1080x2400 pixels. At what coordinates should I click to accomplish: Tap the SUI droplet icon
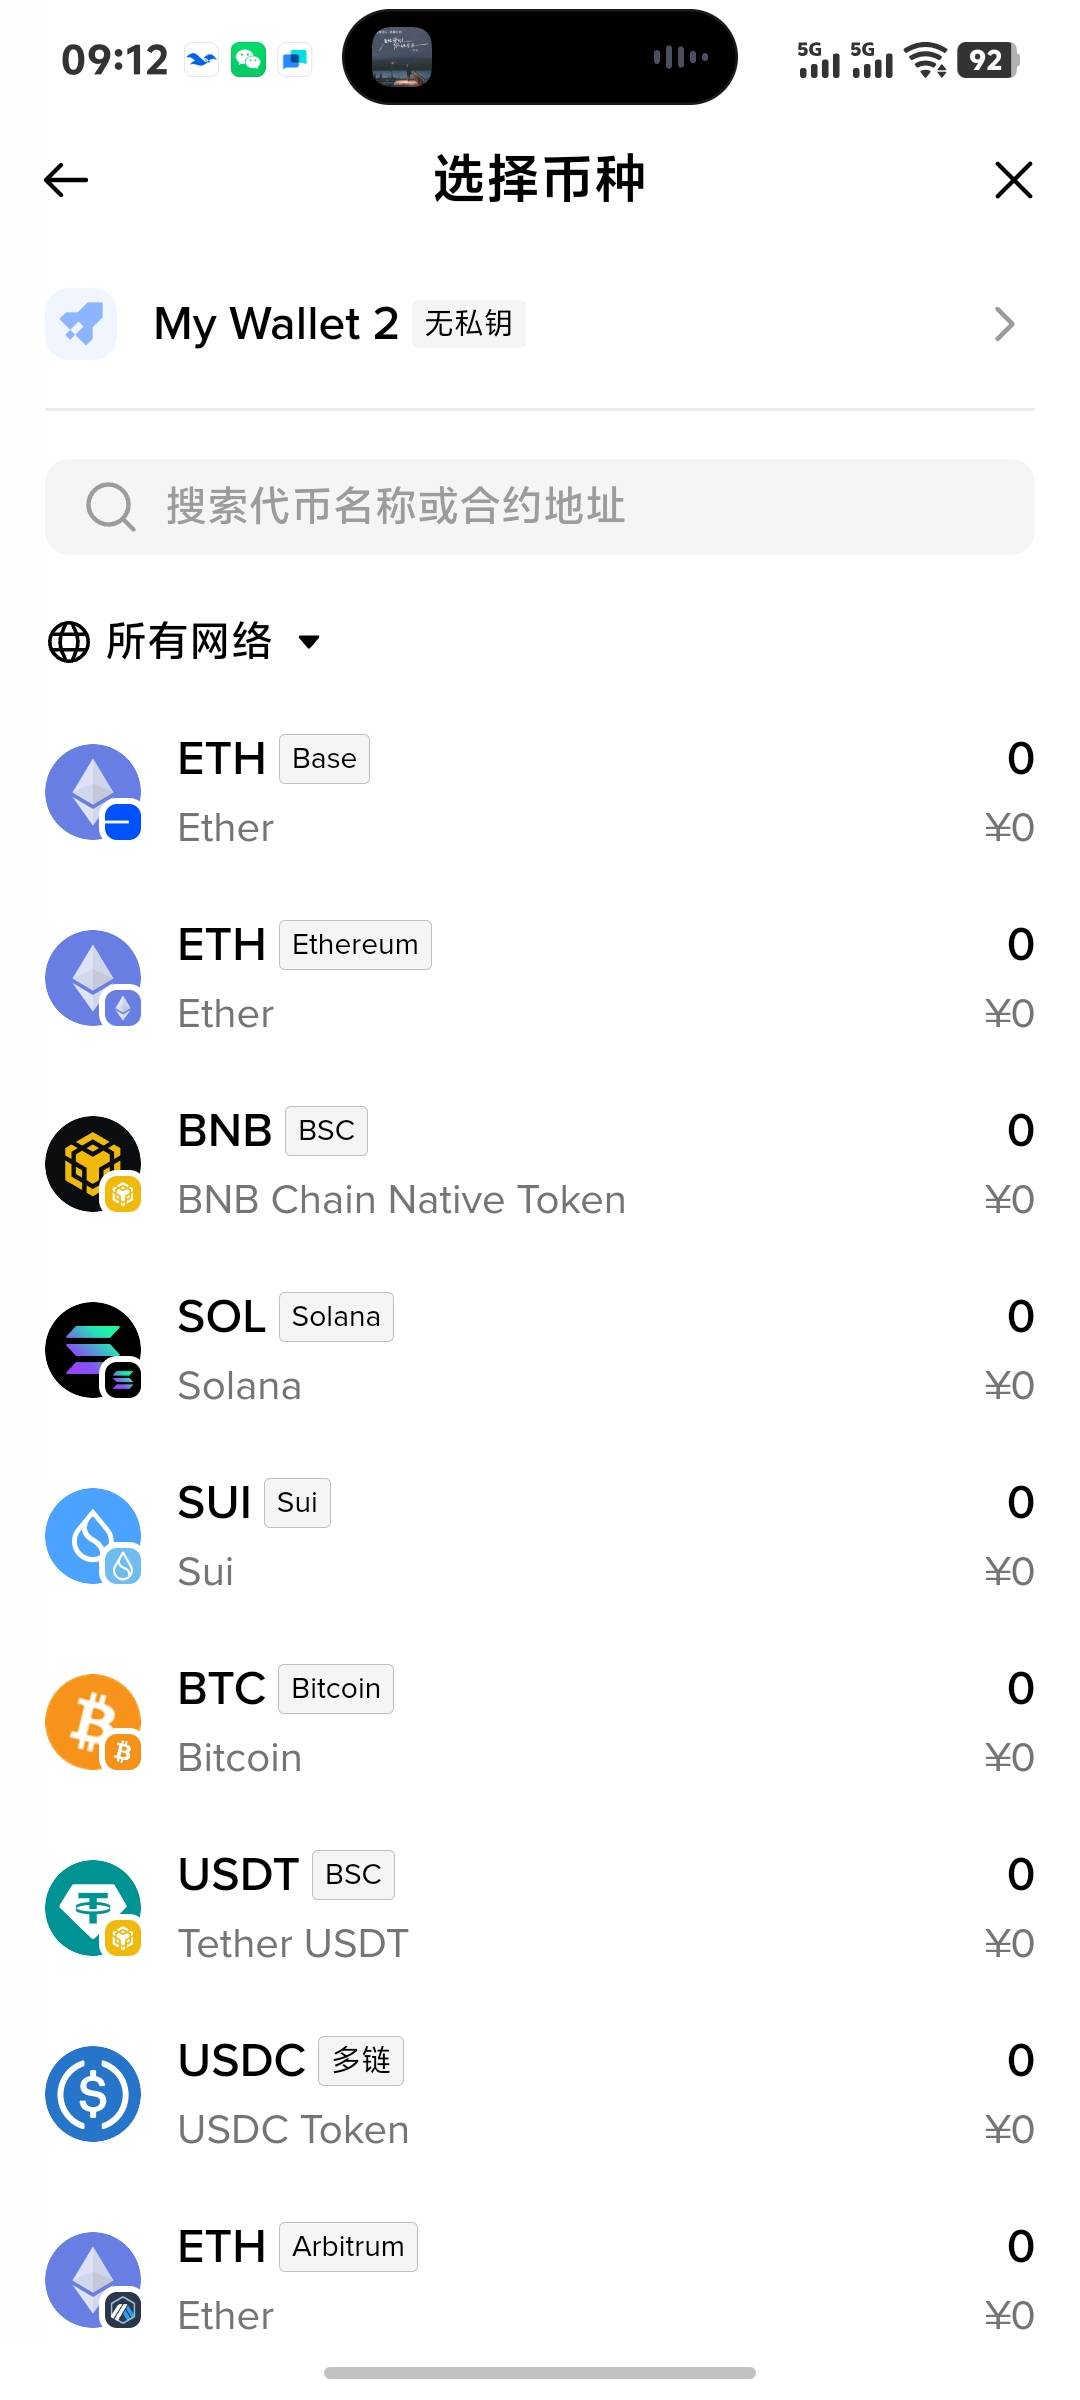(x=93, y=1536)
